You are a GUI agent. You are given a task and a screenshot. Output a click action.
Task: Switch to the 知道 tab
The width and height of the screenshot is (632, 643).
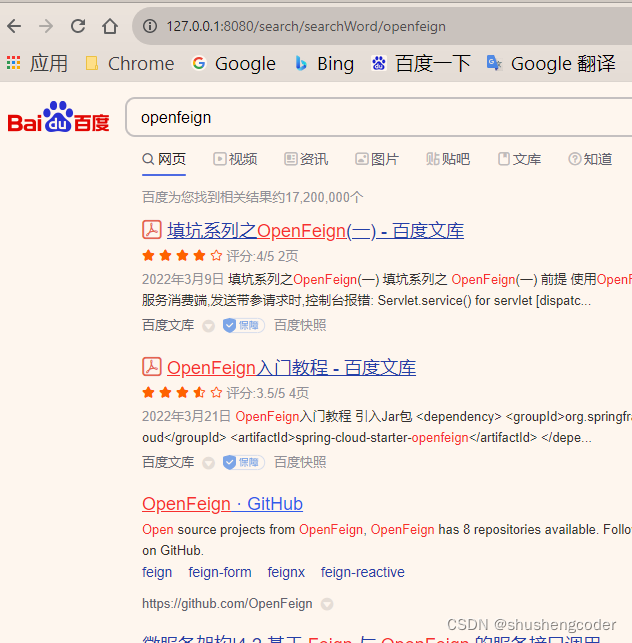point(591,159)
